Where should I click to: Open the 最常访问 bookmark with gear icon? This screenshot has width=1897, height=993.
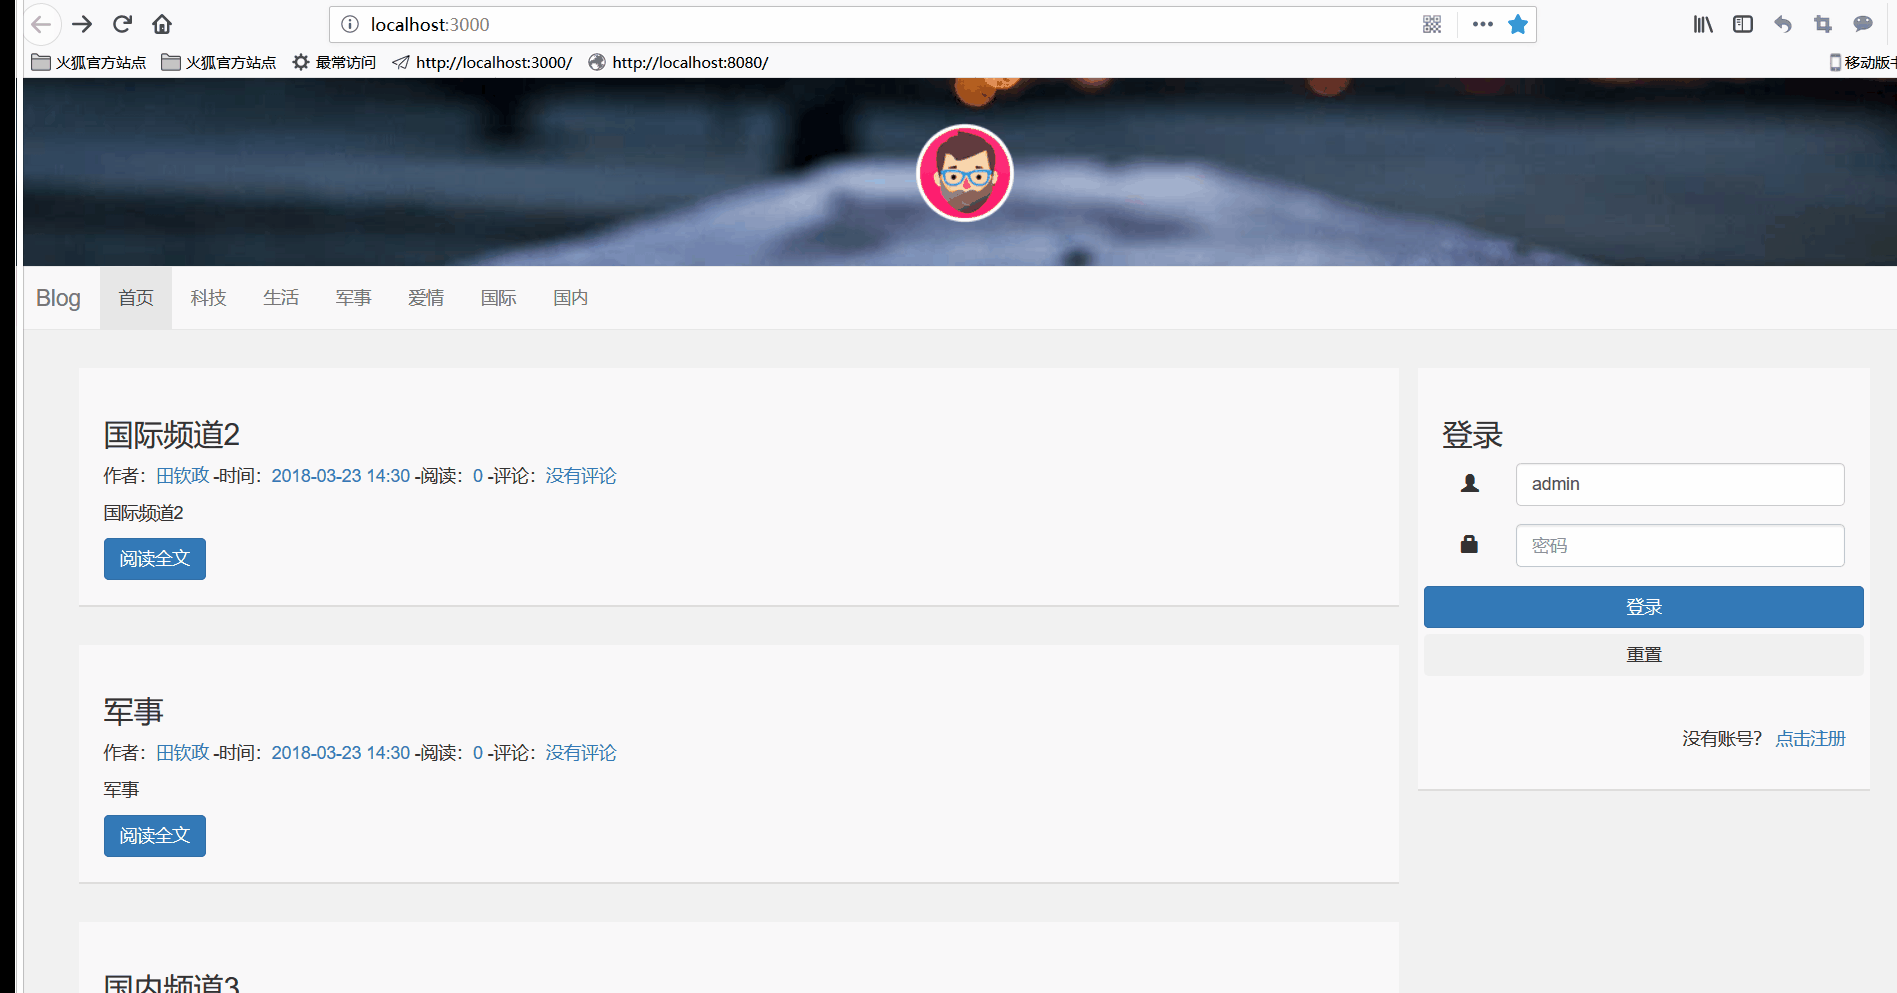point(334,62)
